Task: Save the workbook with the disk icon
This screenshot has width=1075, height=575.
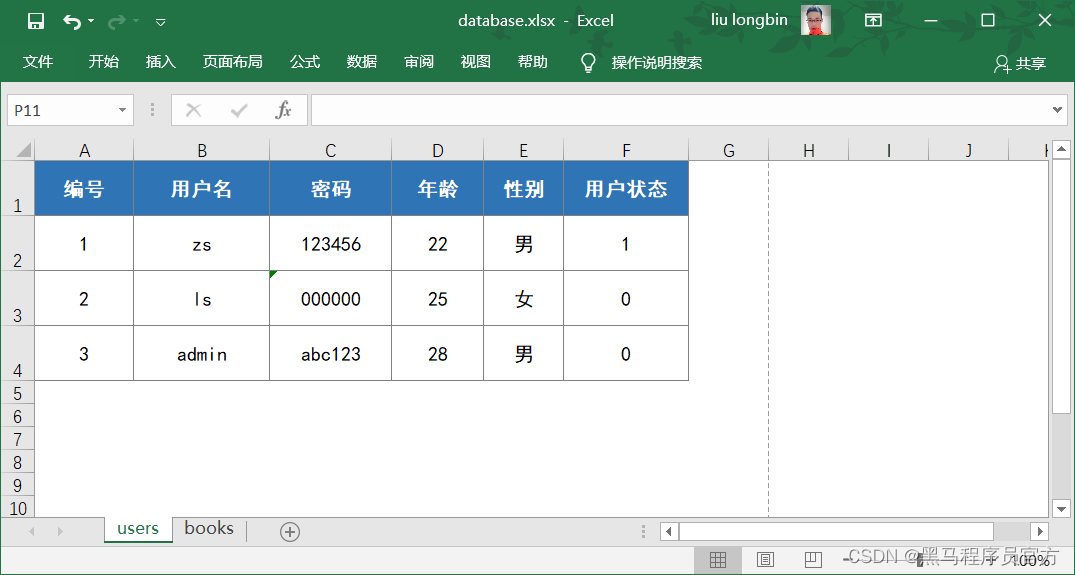Action: coord(36,21)
